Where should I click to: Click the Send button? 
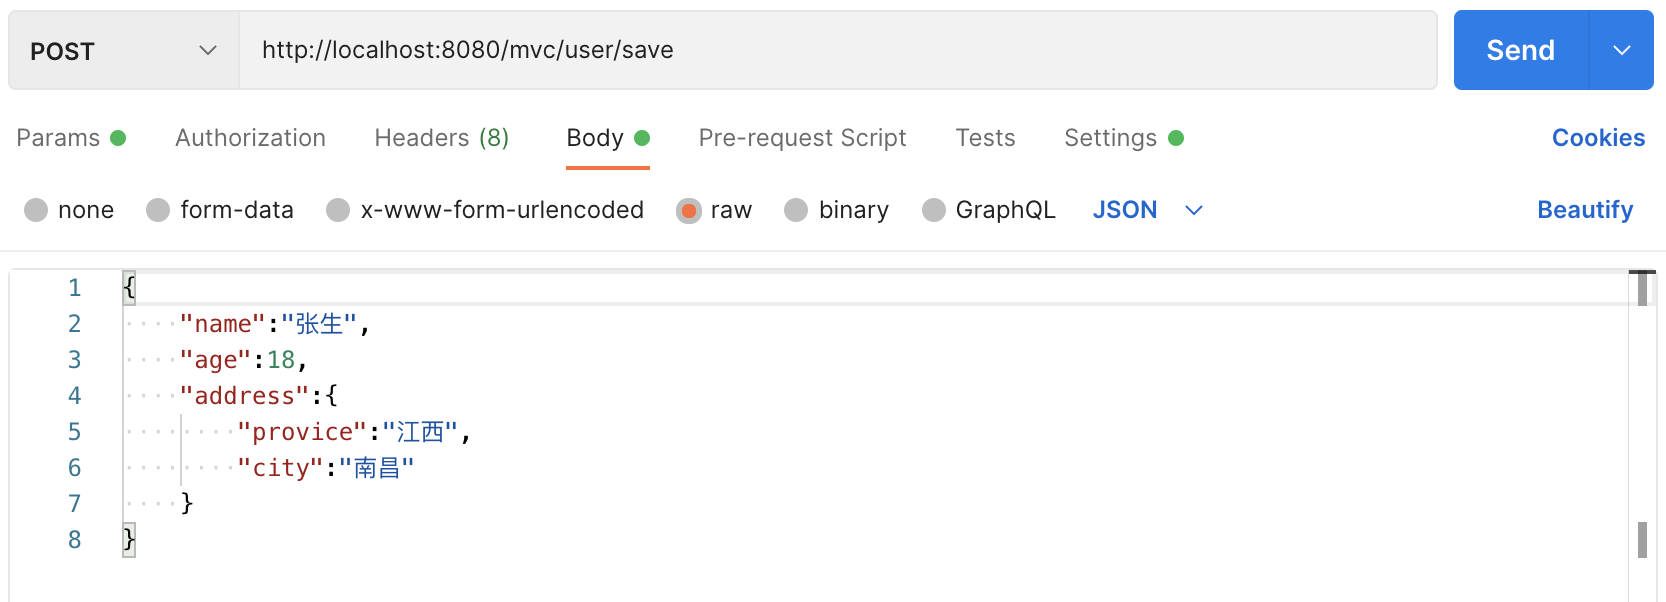(x=1520, y=50)
